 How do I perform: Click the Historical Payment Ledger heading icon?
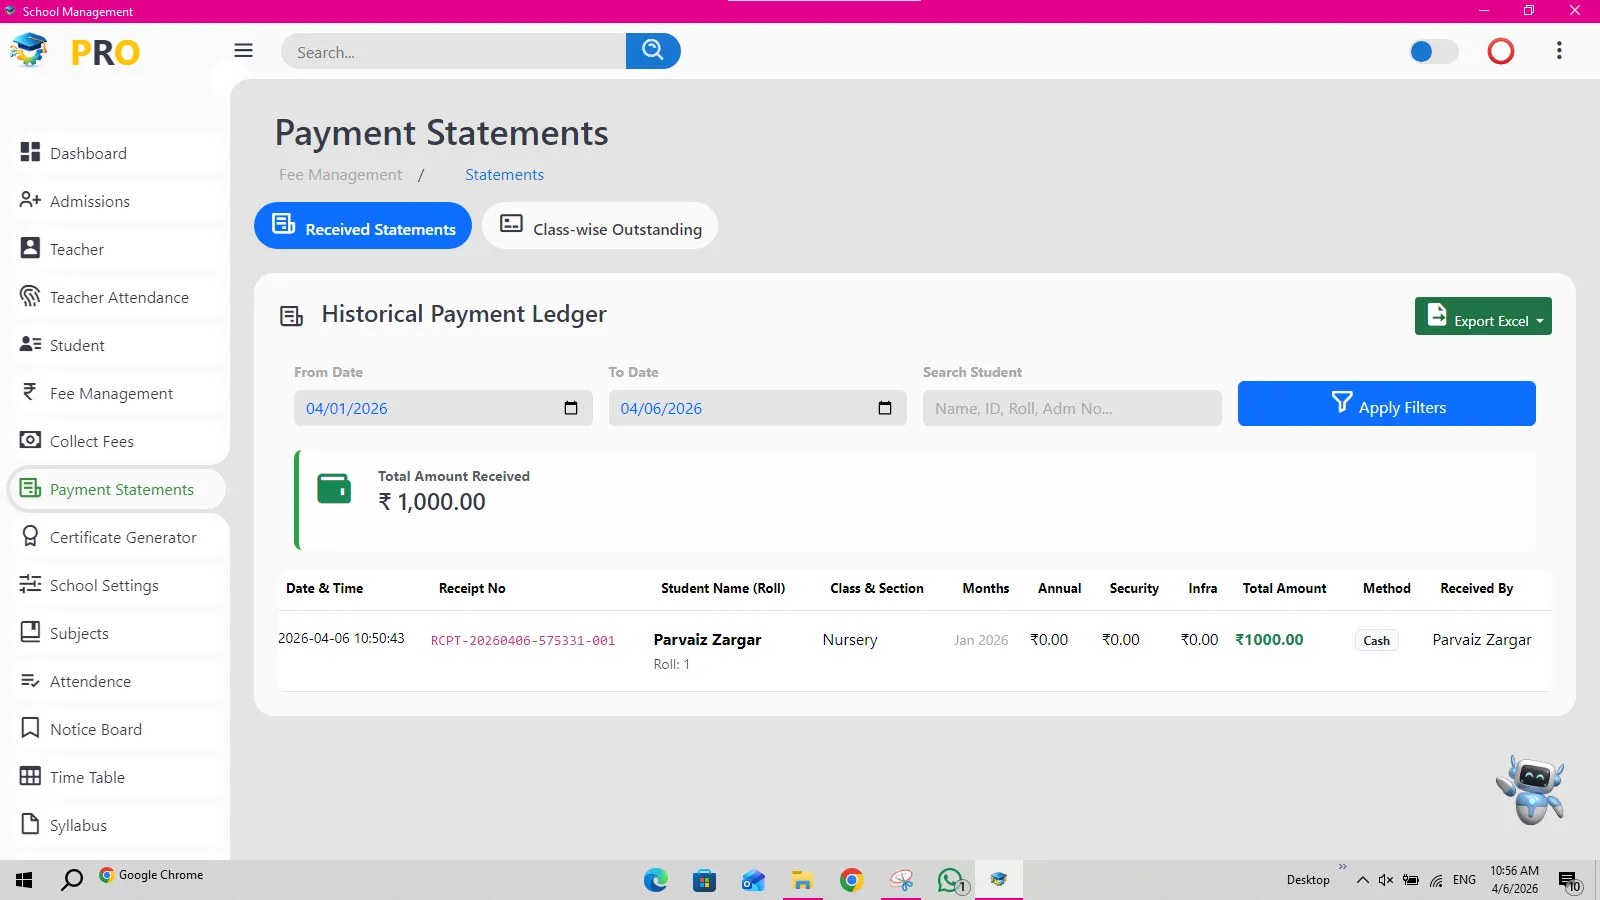click(x=291, y=316)
